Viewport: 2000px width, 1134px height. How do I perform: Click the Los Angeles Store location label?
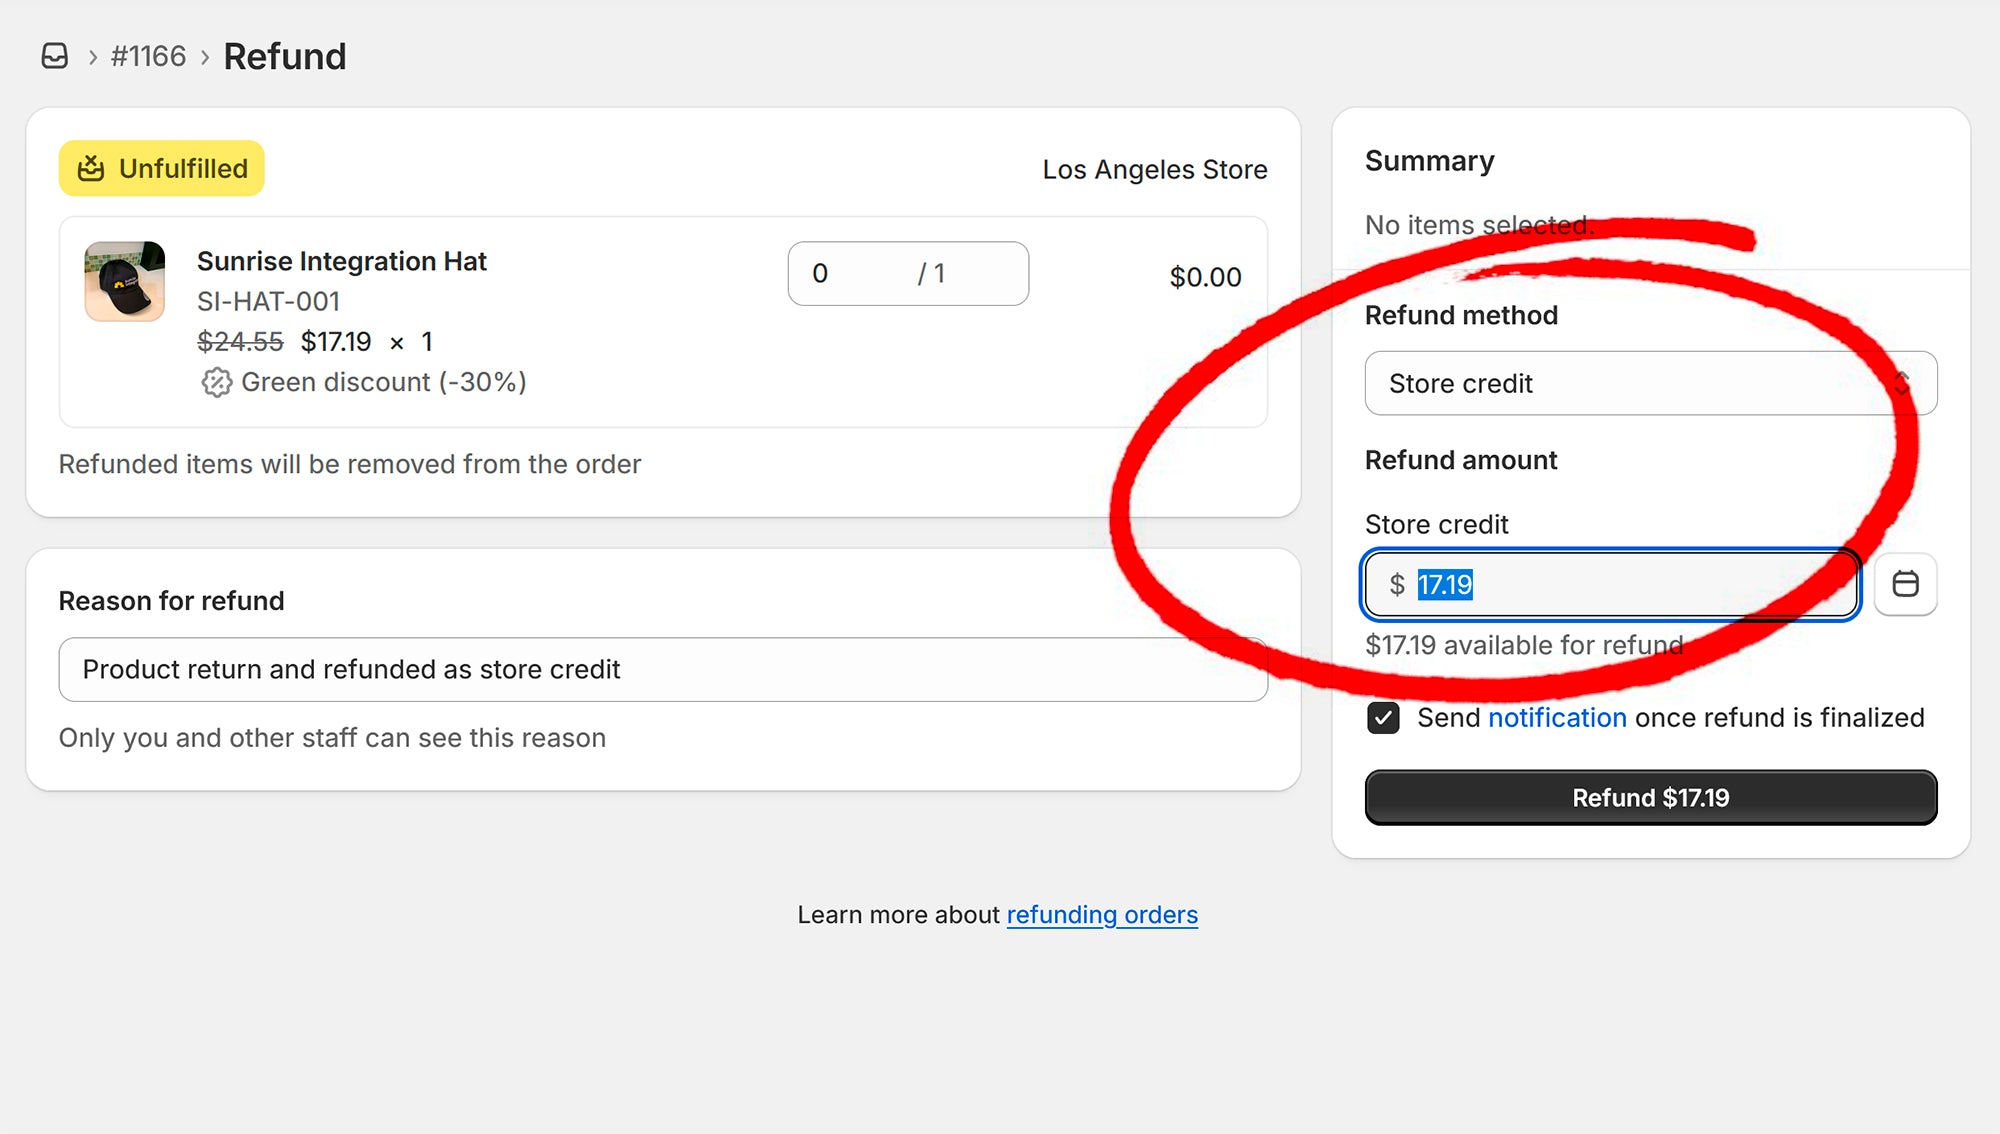(x=1154, y=169)
